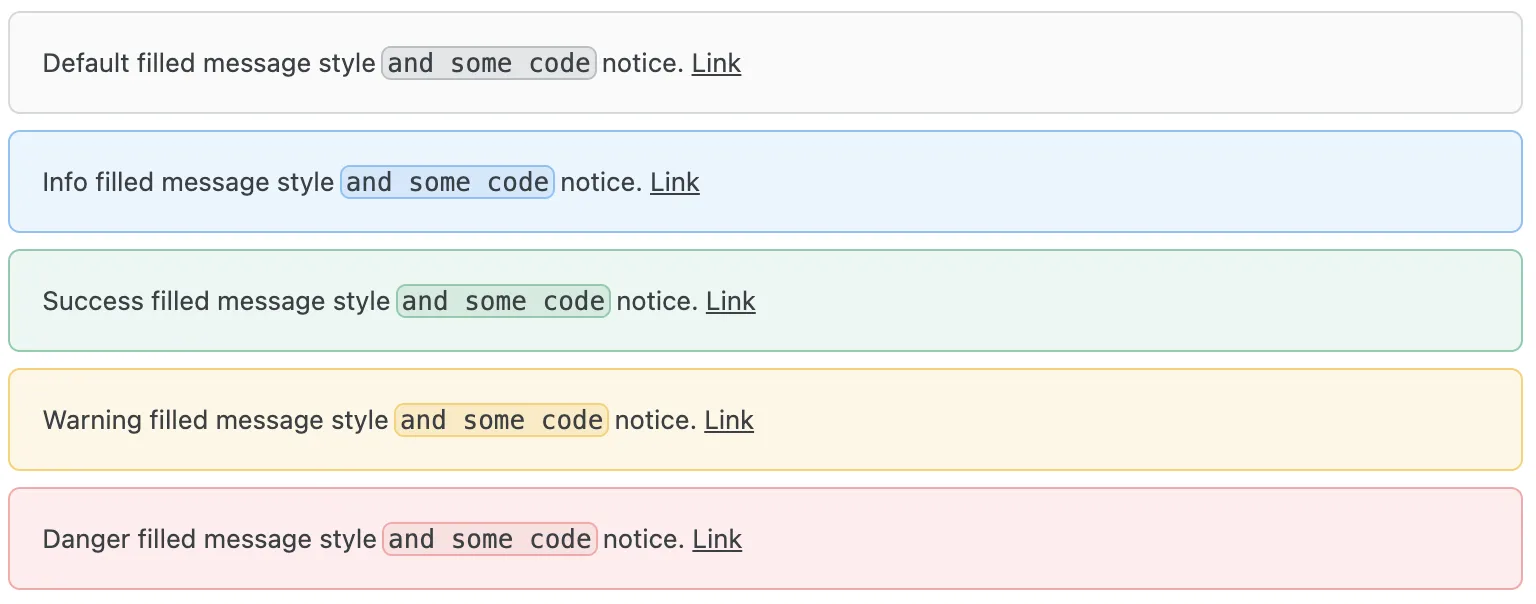Click the green code snippet in Success message
Viewport: 1536px width, 604px height.
[503, 301]
